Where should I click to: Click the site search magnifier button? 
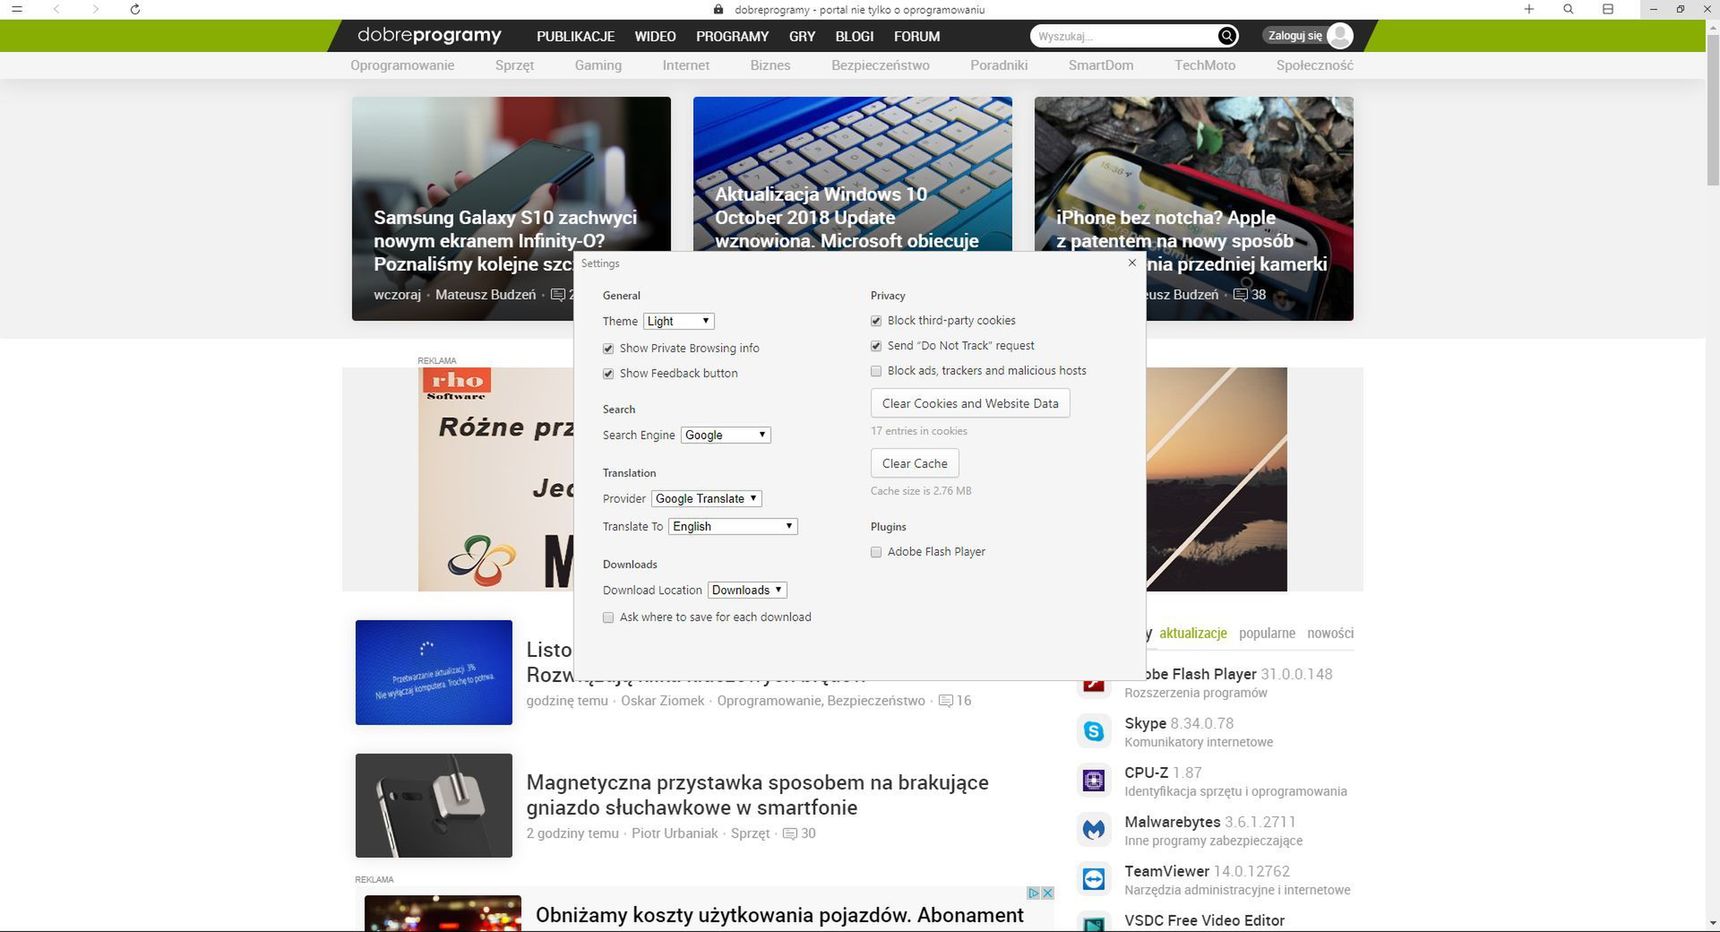pyautogui.click(x=1227, y=36)
